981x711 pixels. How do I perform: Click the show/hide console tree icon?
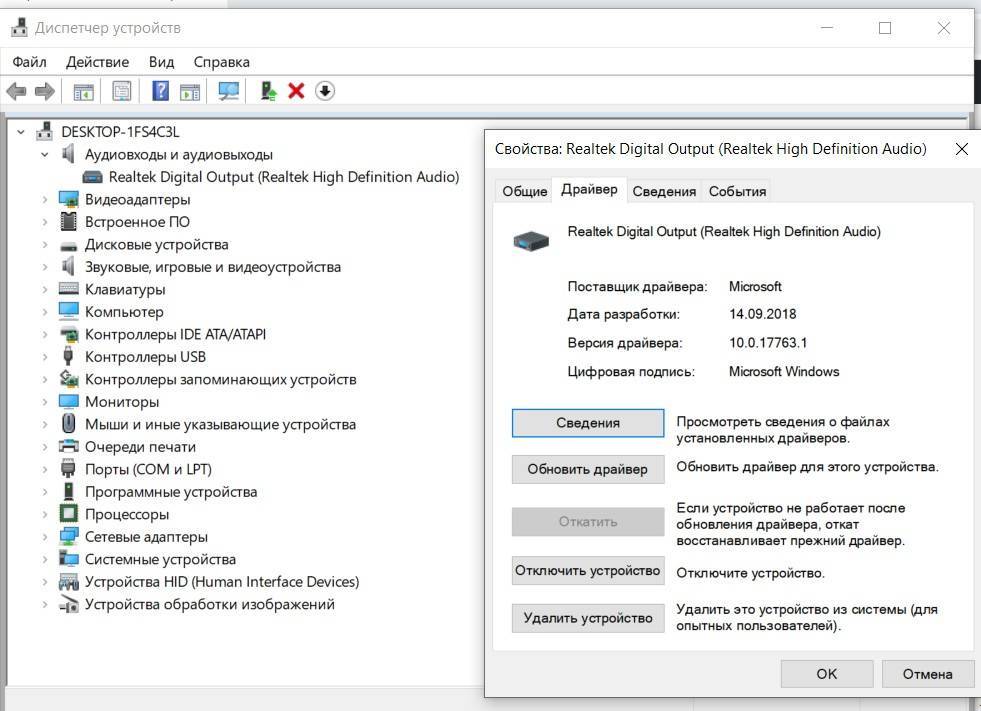point(83,91)
